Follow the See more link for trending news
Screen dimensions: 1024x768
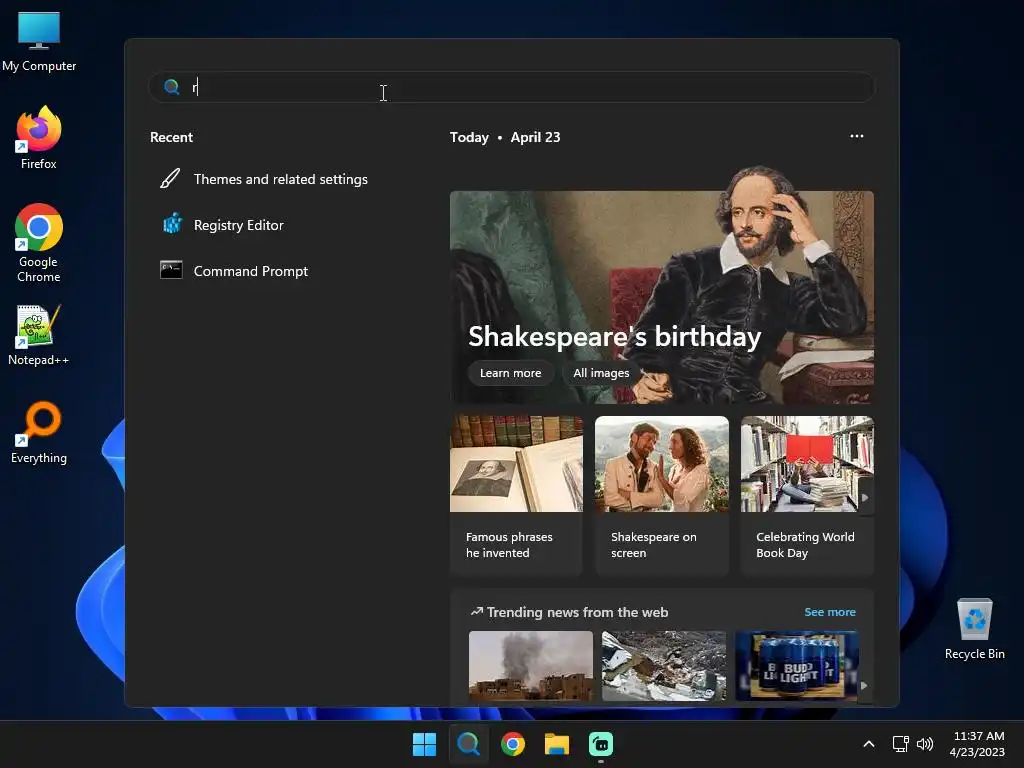coord(830,612)
